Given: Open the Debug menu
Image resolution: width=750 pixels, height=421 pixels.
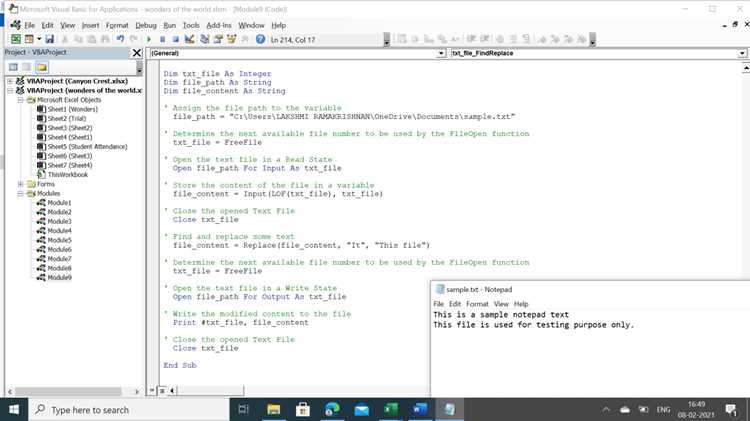Looking at the screenshot, I should pyautogui.click(x=146, y=25).
